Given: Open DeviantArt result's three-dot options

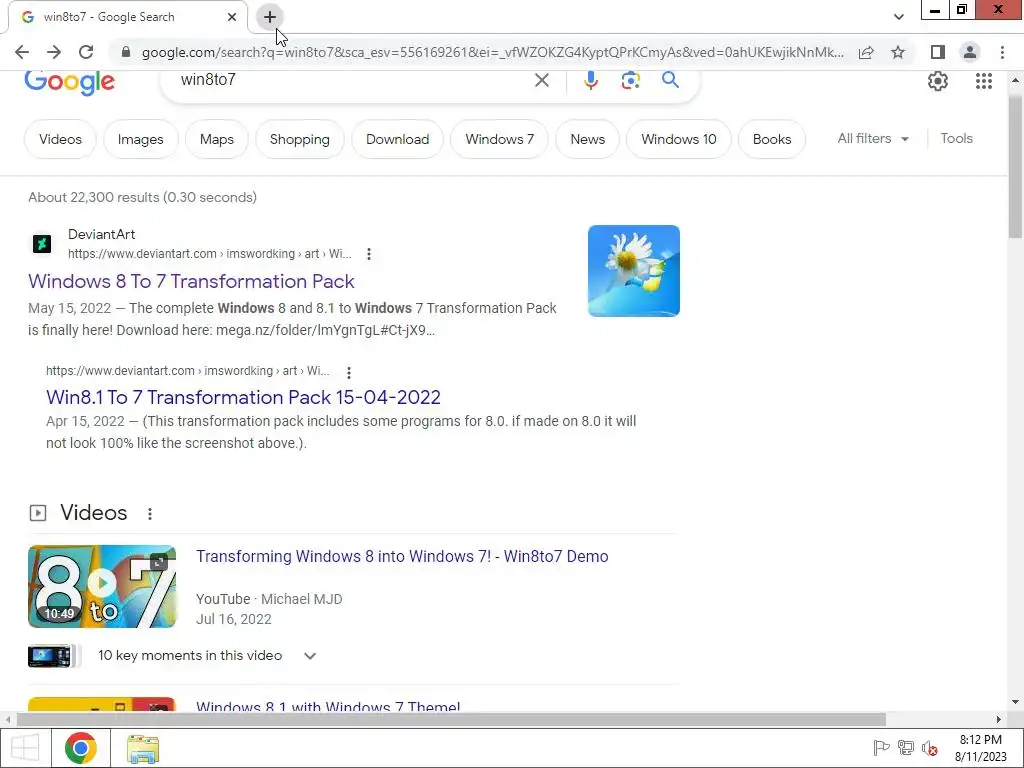Looking at the screenshot, I should pos(369,254).
